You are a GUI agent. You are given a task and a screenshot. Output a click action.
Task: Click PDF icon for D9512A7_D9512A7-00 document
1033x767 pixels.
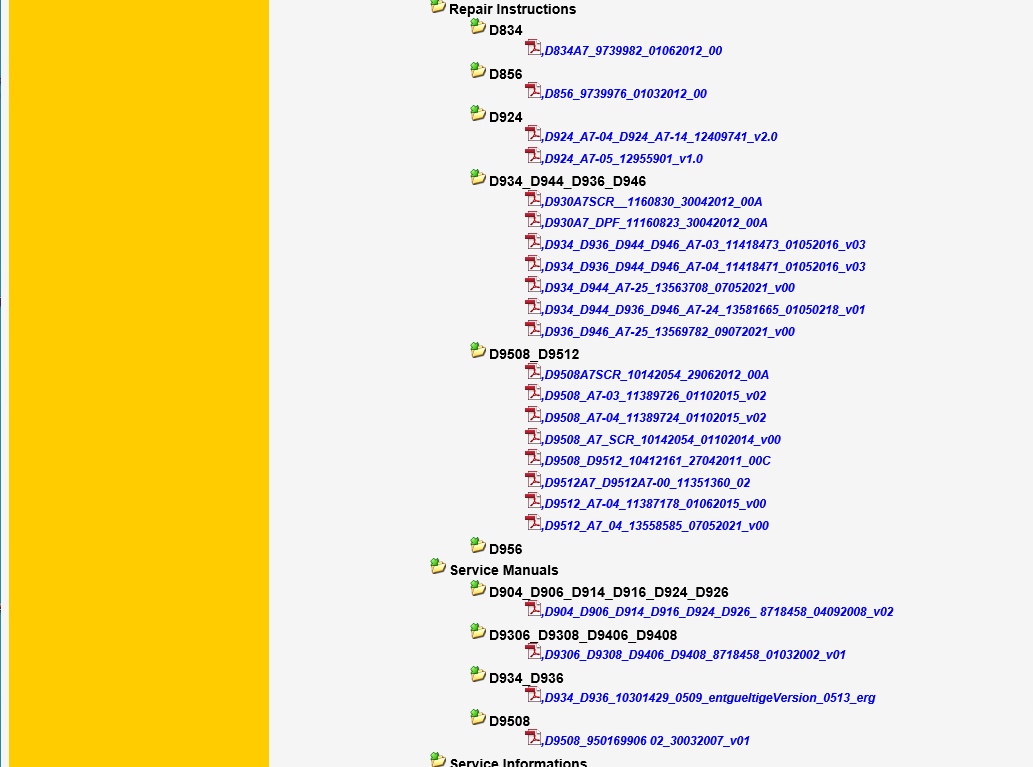coord(533,480)
